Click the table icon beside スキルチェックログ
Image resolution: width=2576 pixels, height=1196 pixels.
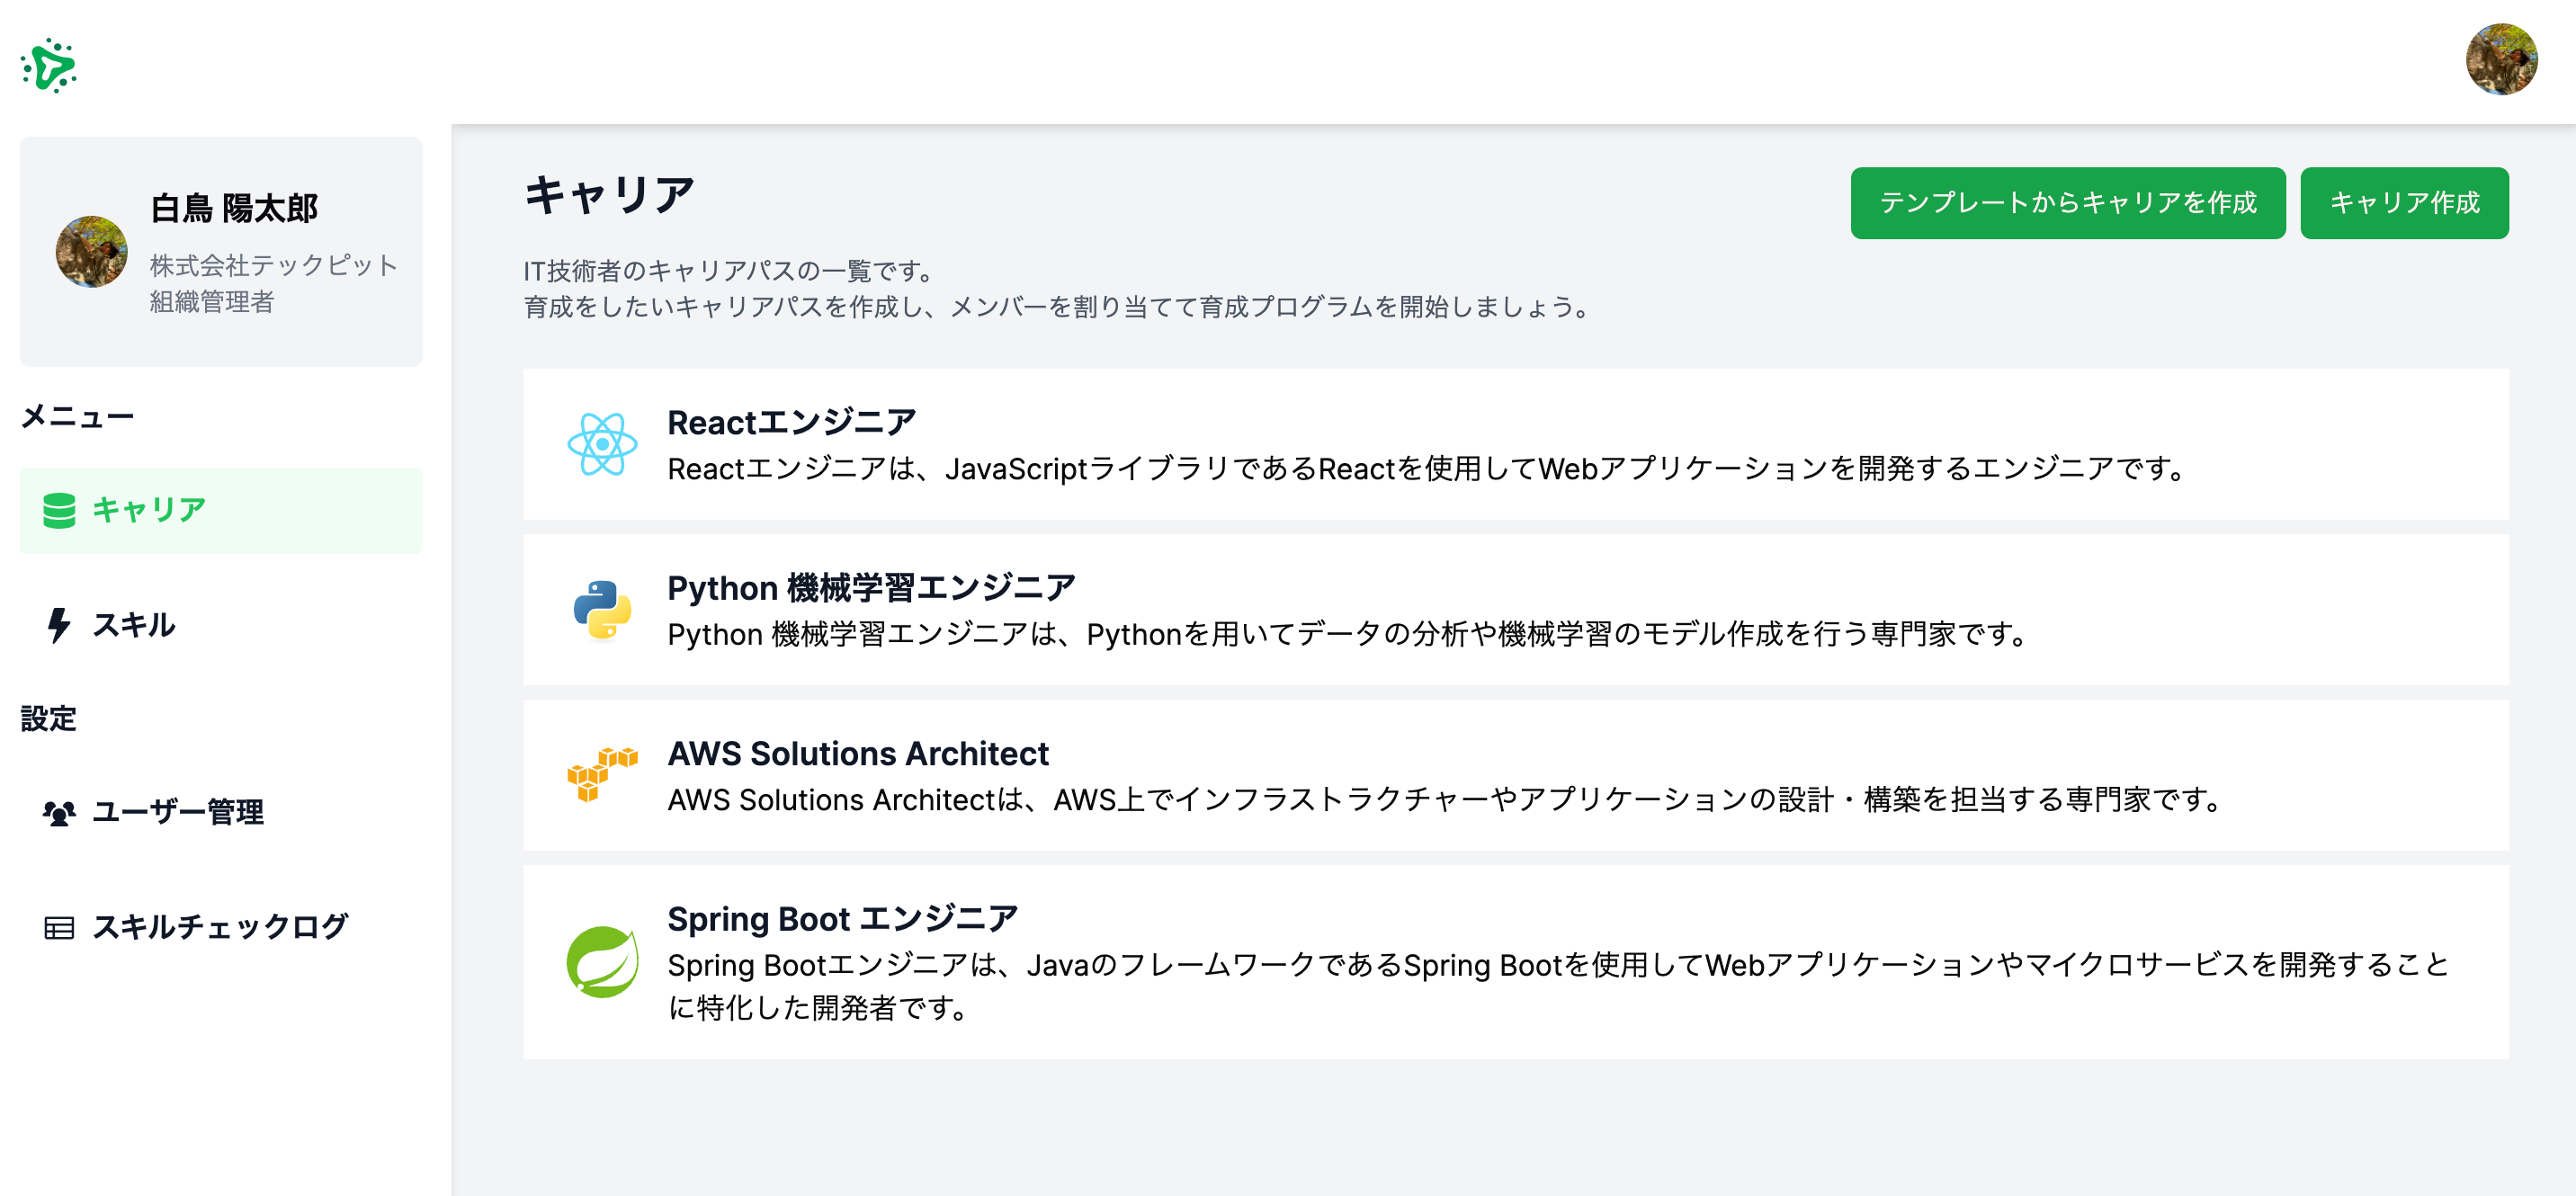[59, 927]
